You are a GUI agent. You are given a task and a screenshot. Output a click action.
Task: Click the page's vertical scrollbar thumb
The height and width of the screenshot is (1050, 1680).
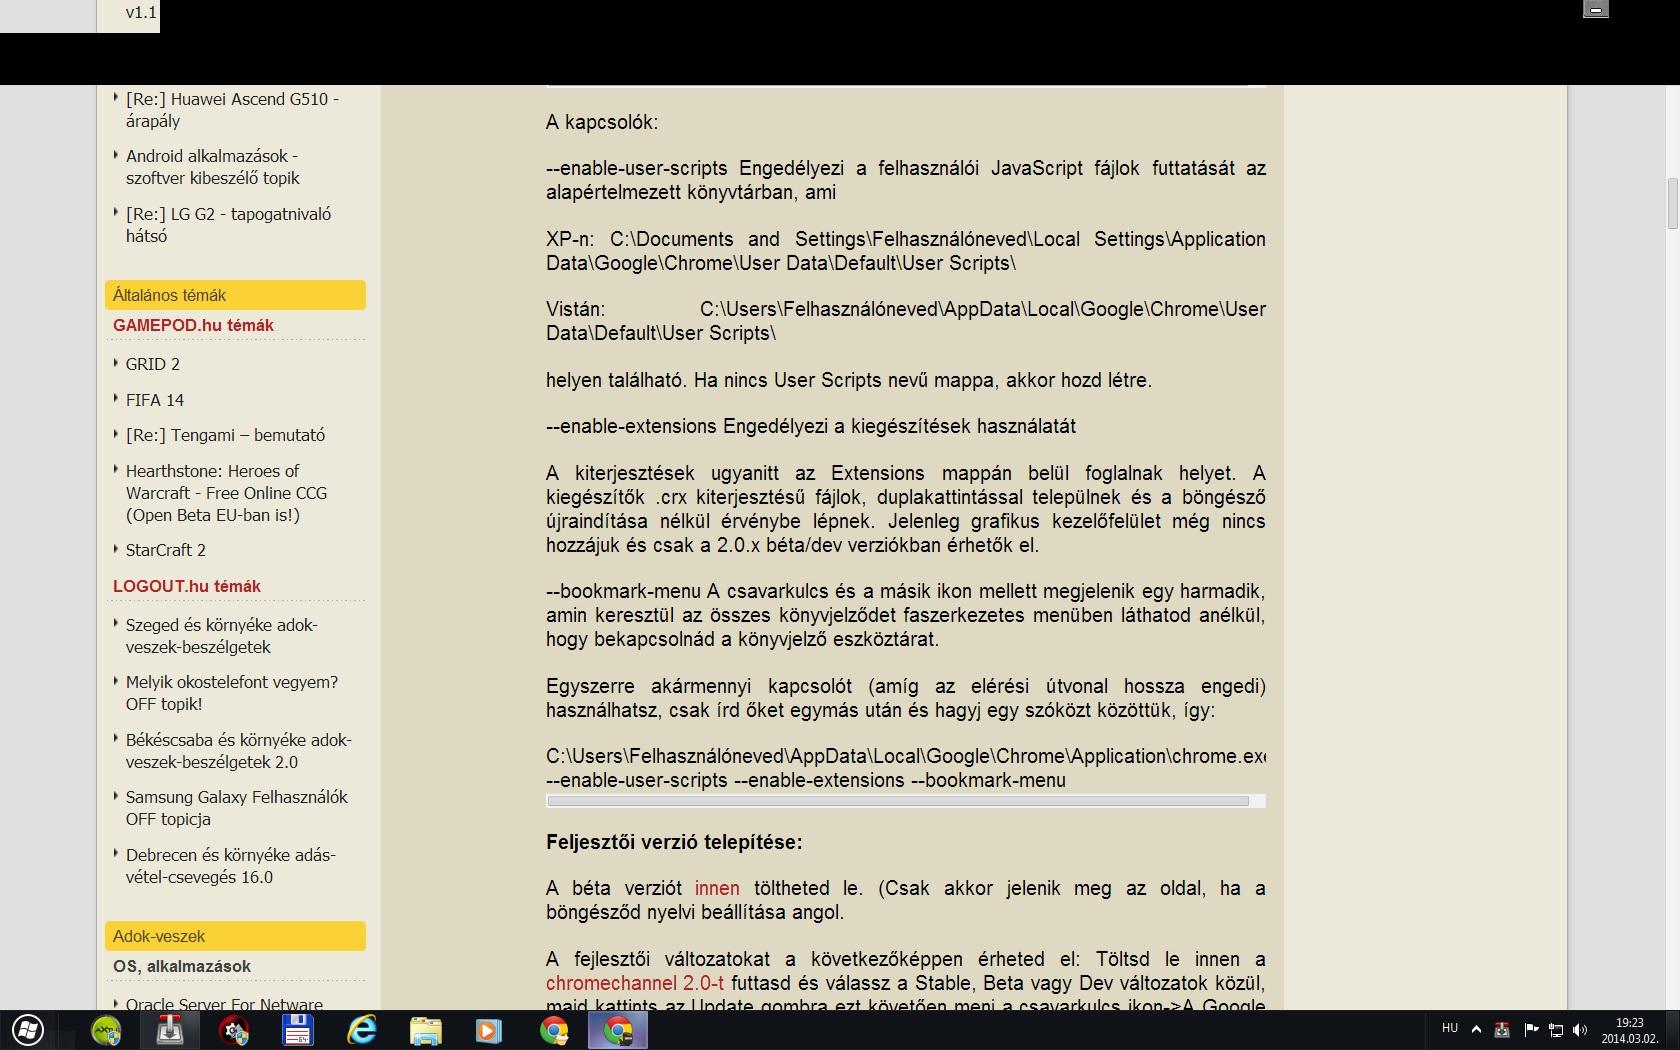pyautogui.click(x=1671, y=204)
